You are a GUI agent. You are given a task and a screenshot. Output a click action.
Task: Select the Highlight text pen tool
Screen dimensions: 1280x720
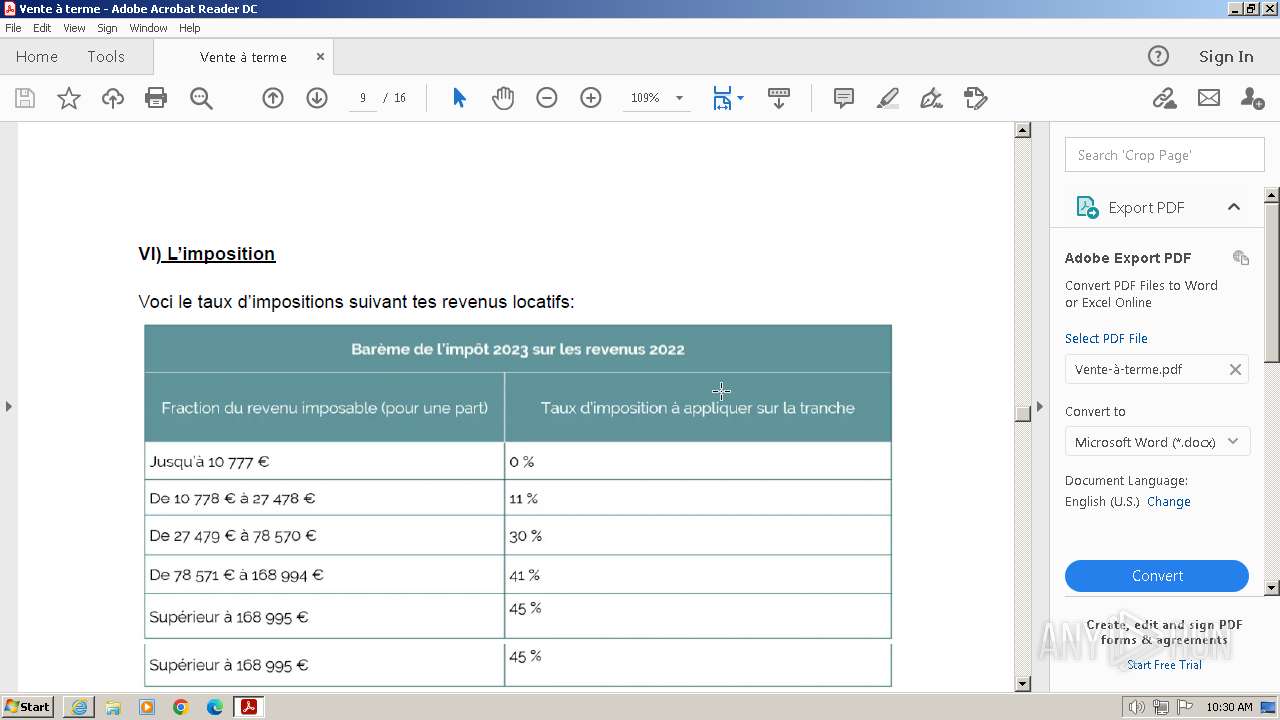tap(888, 98)
